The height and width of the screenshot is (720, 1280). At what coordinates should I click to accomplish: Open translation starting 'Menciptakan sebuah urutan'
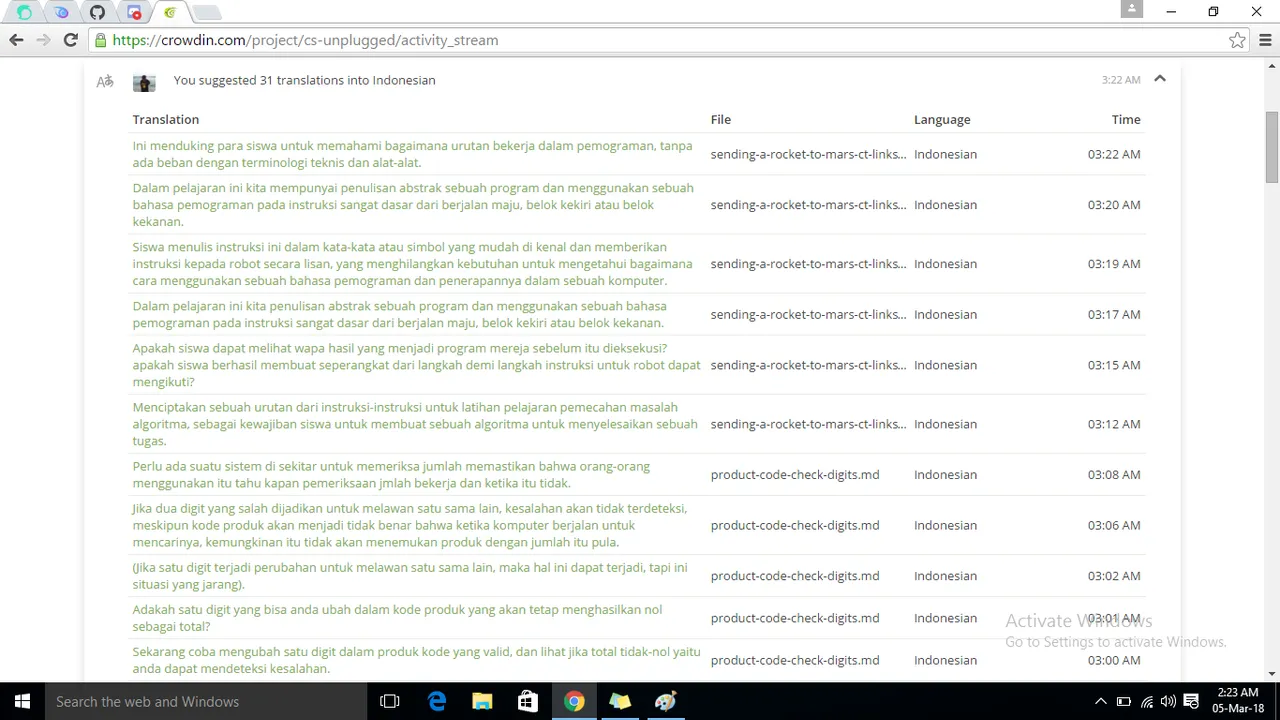(415, 424)
